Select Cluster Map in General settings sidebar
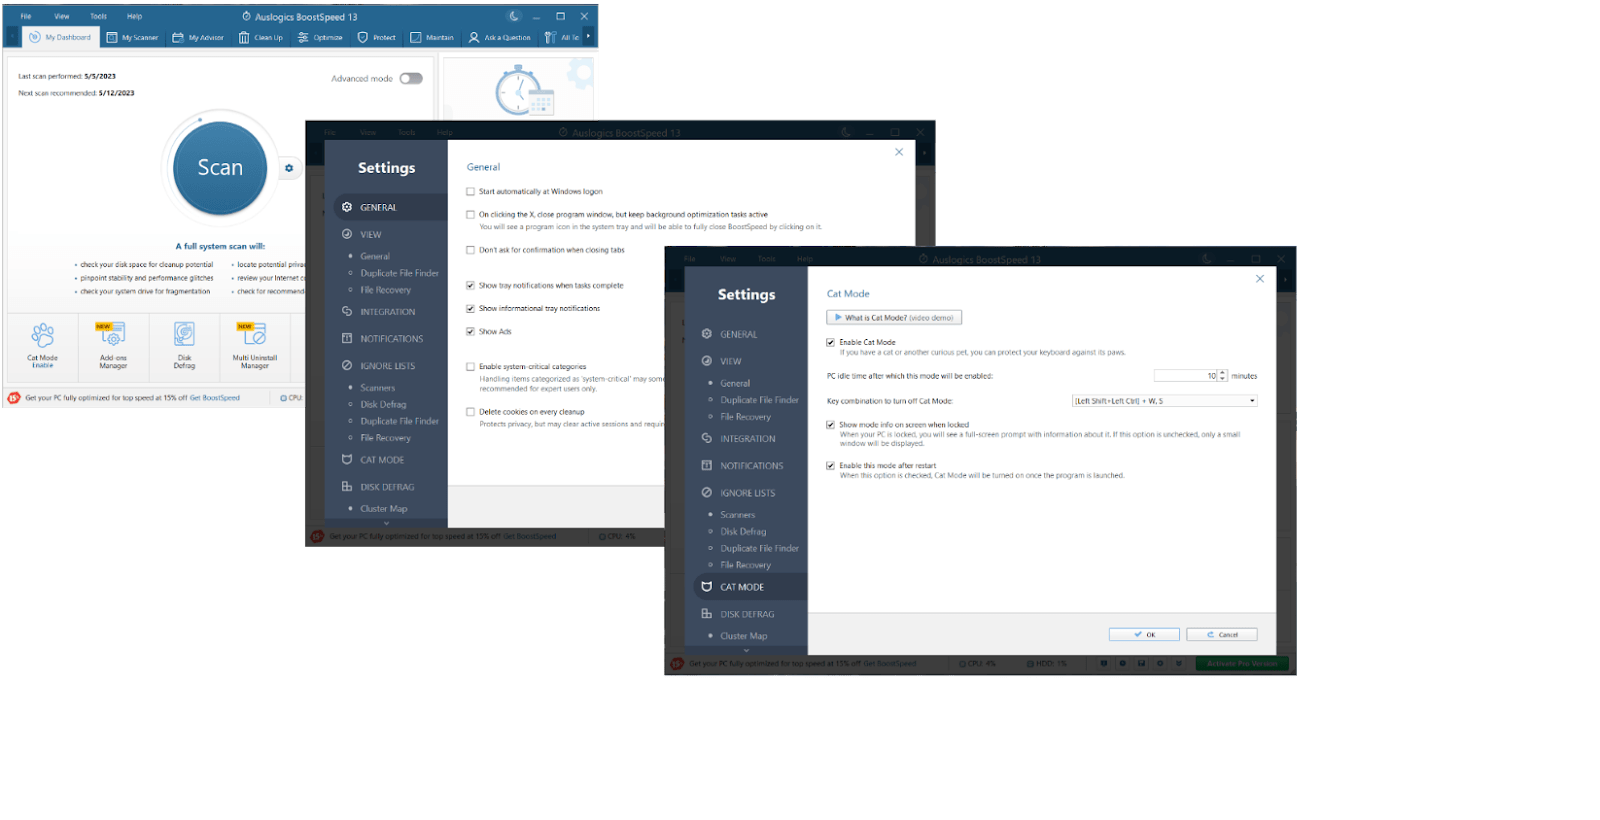Viewport: 1600px width, 820px height. coord(384,509)
